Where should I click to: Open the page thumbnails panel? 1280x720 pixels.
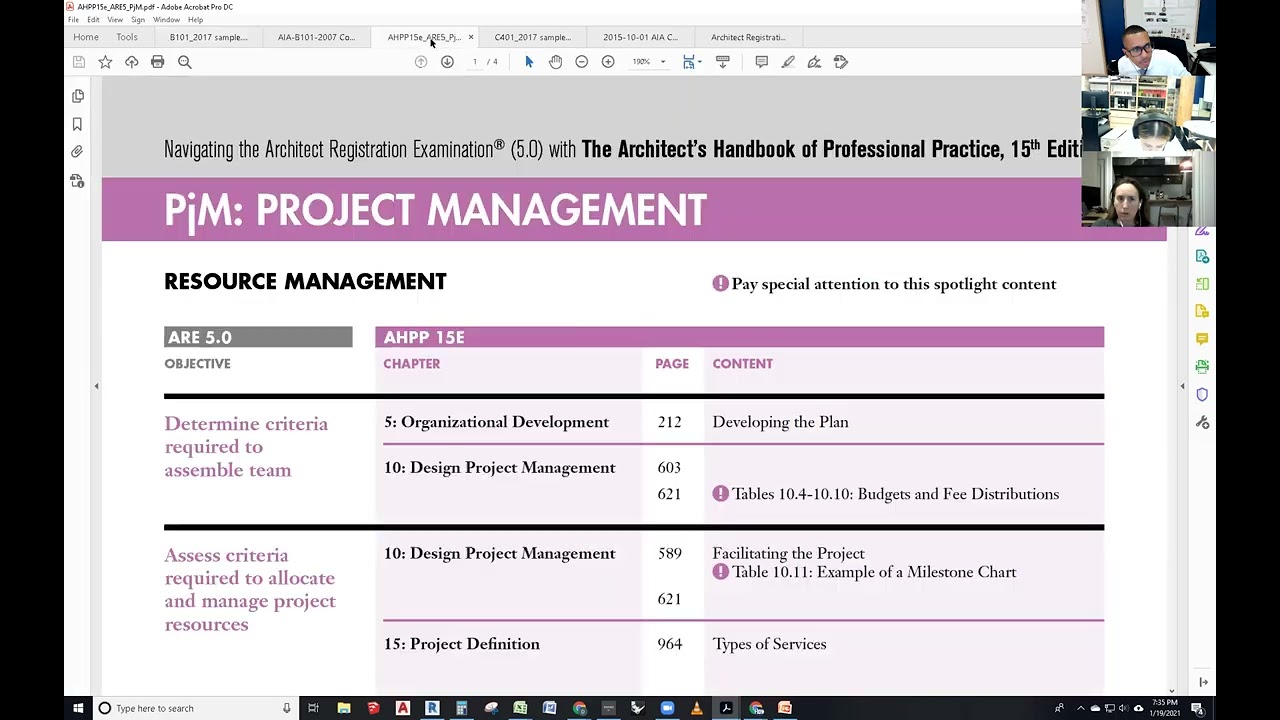pyautogui.click(x=78, y=96)
